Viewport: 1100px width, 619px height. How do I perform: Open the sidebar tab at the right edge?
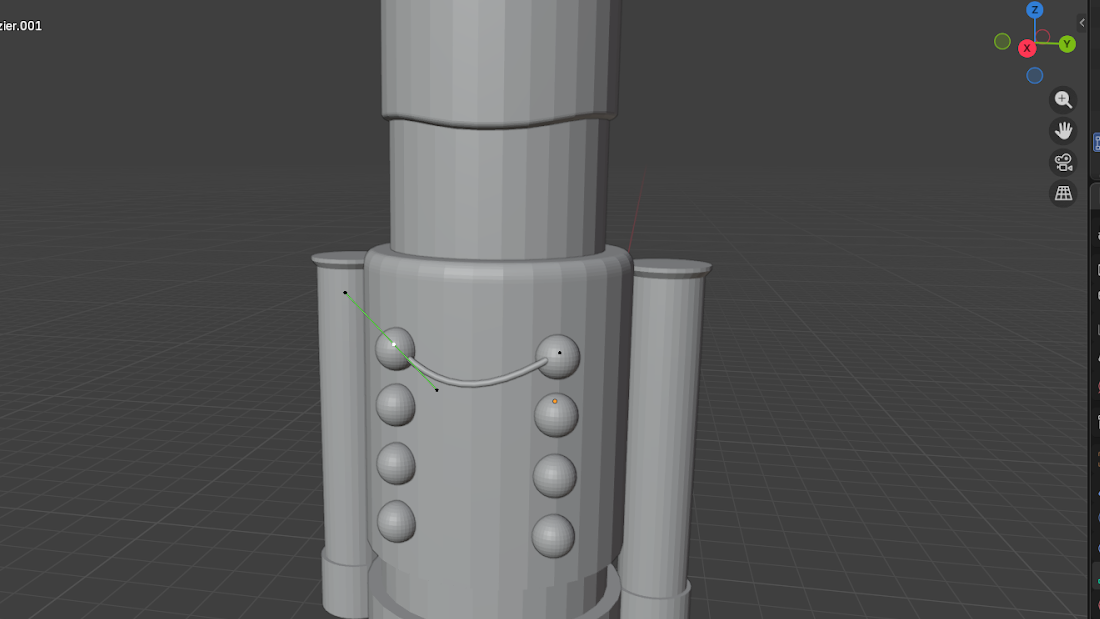[x=1095, y=142]
